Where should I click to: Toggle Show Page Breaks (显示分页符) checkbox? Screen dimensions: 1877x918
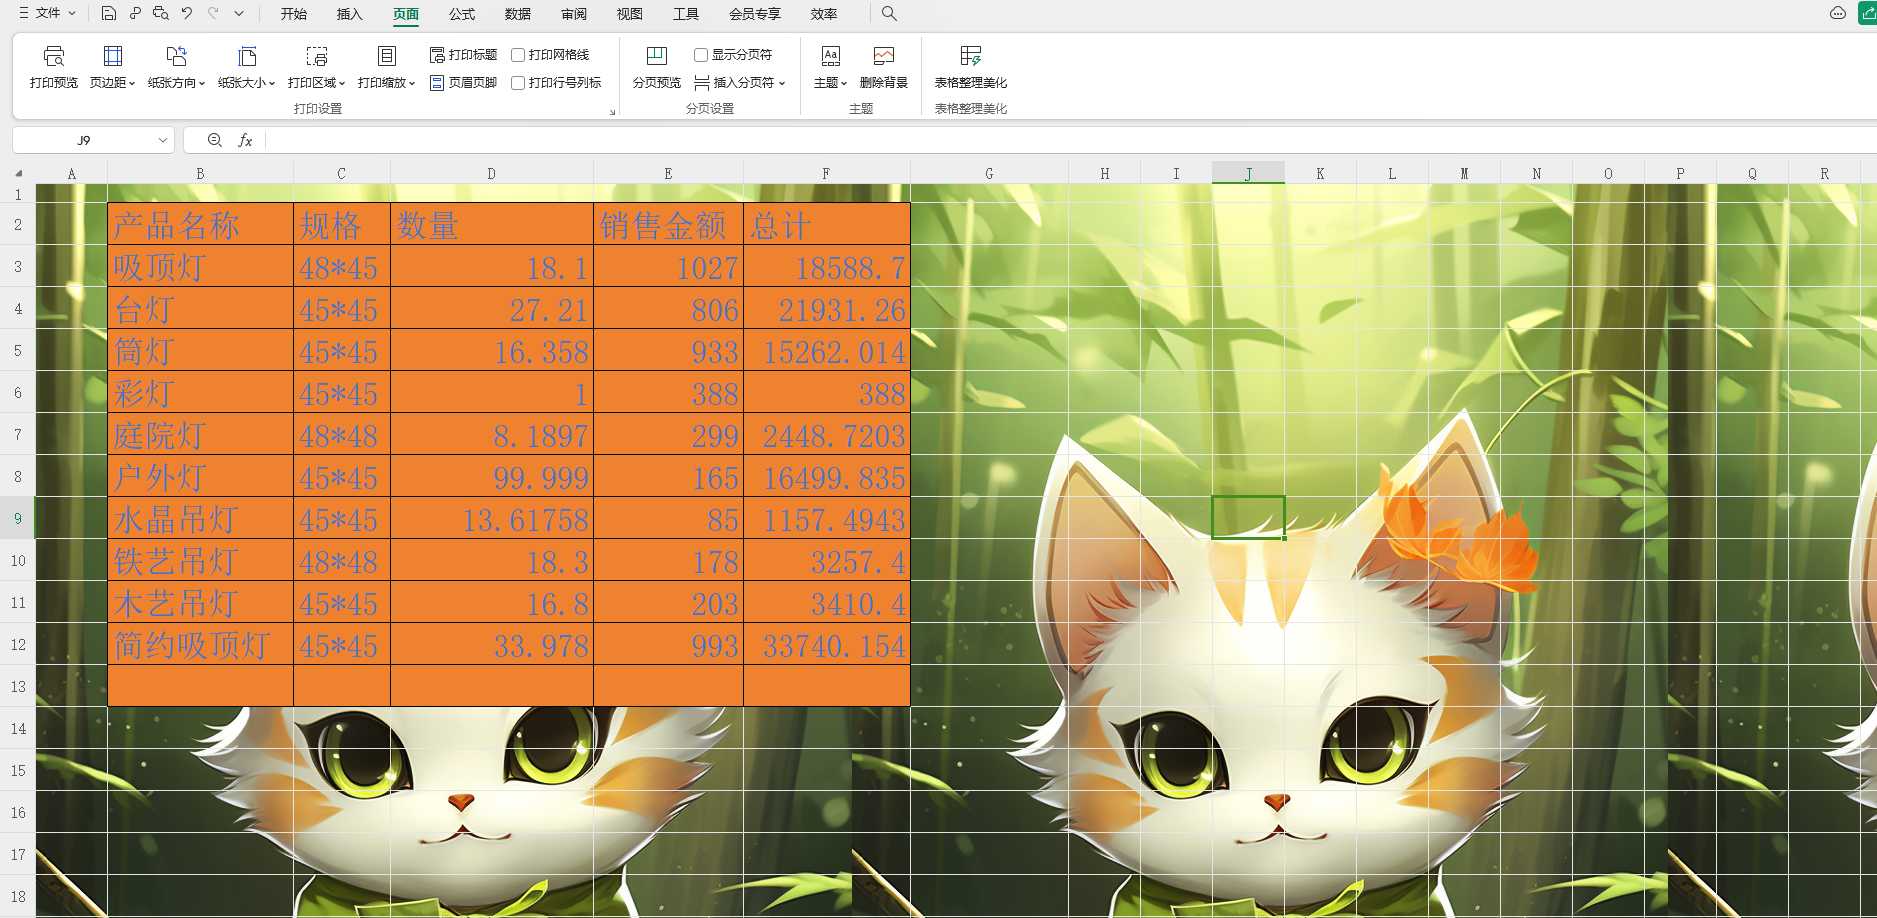click(701, 55)
